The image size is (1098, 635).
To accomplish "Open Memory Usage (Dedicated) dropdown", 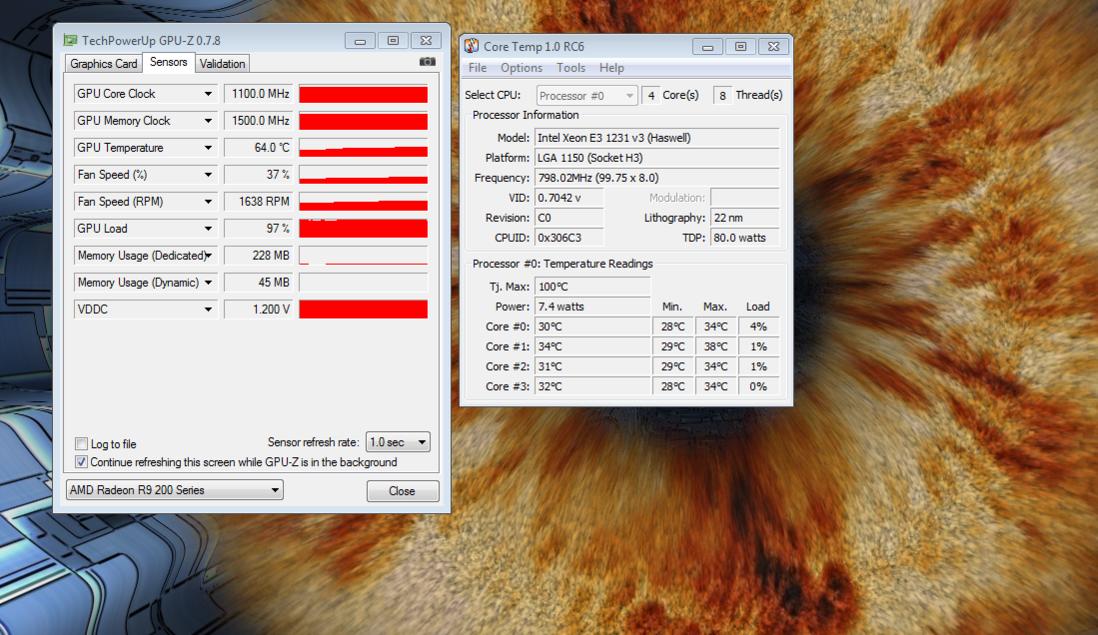I will pos(208,256).
